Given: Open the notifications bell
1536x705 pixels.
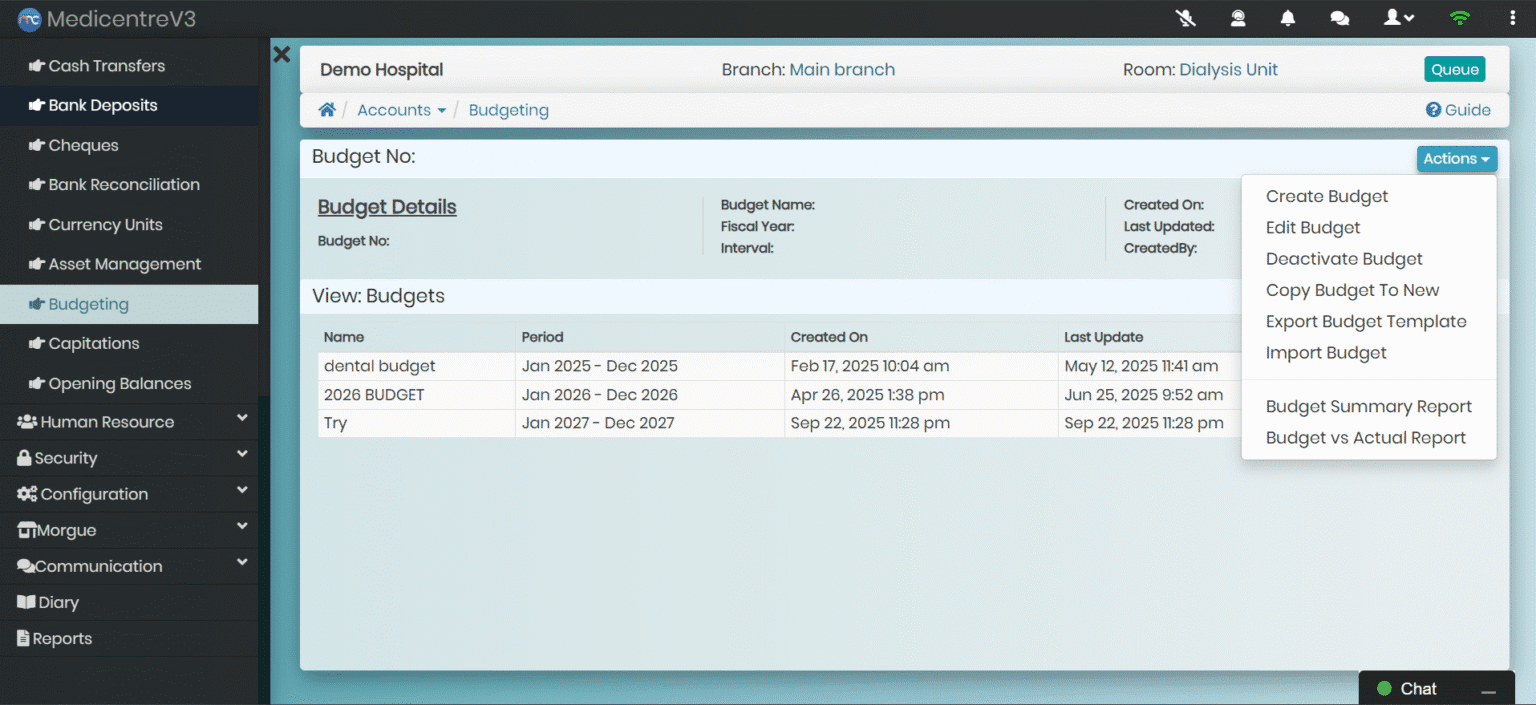Looking at the screenshot, I should pos(1288,18).
